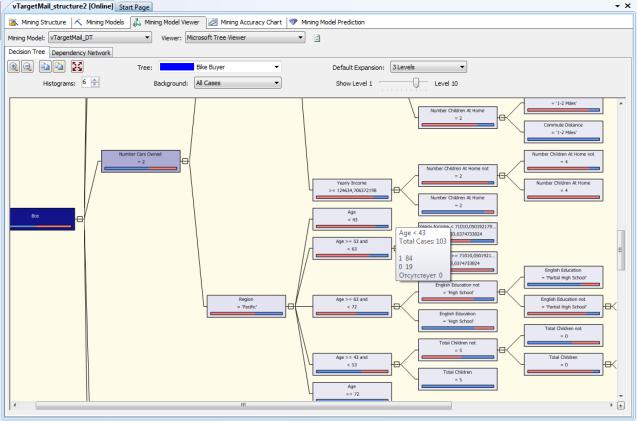
Task: Select the dark blue root tree node
Action: (42, 219)
